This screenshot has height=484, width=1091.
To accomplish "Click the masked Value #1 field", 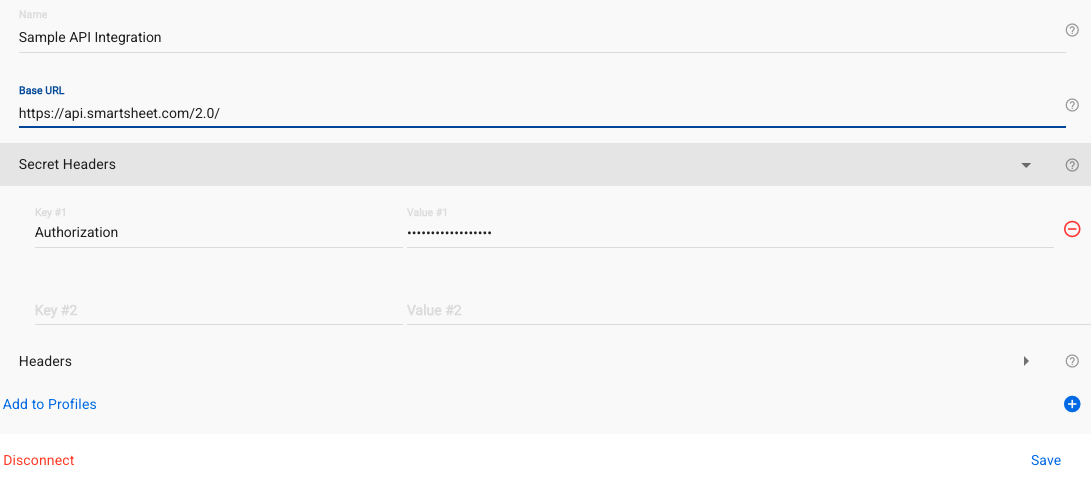I will click(728, 232).
